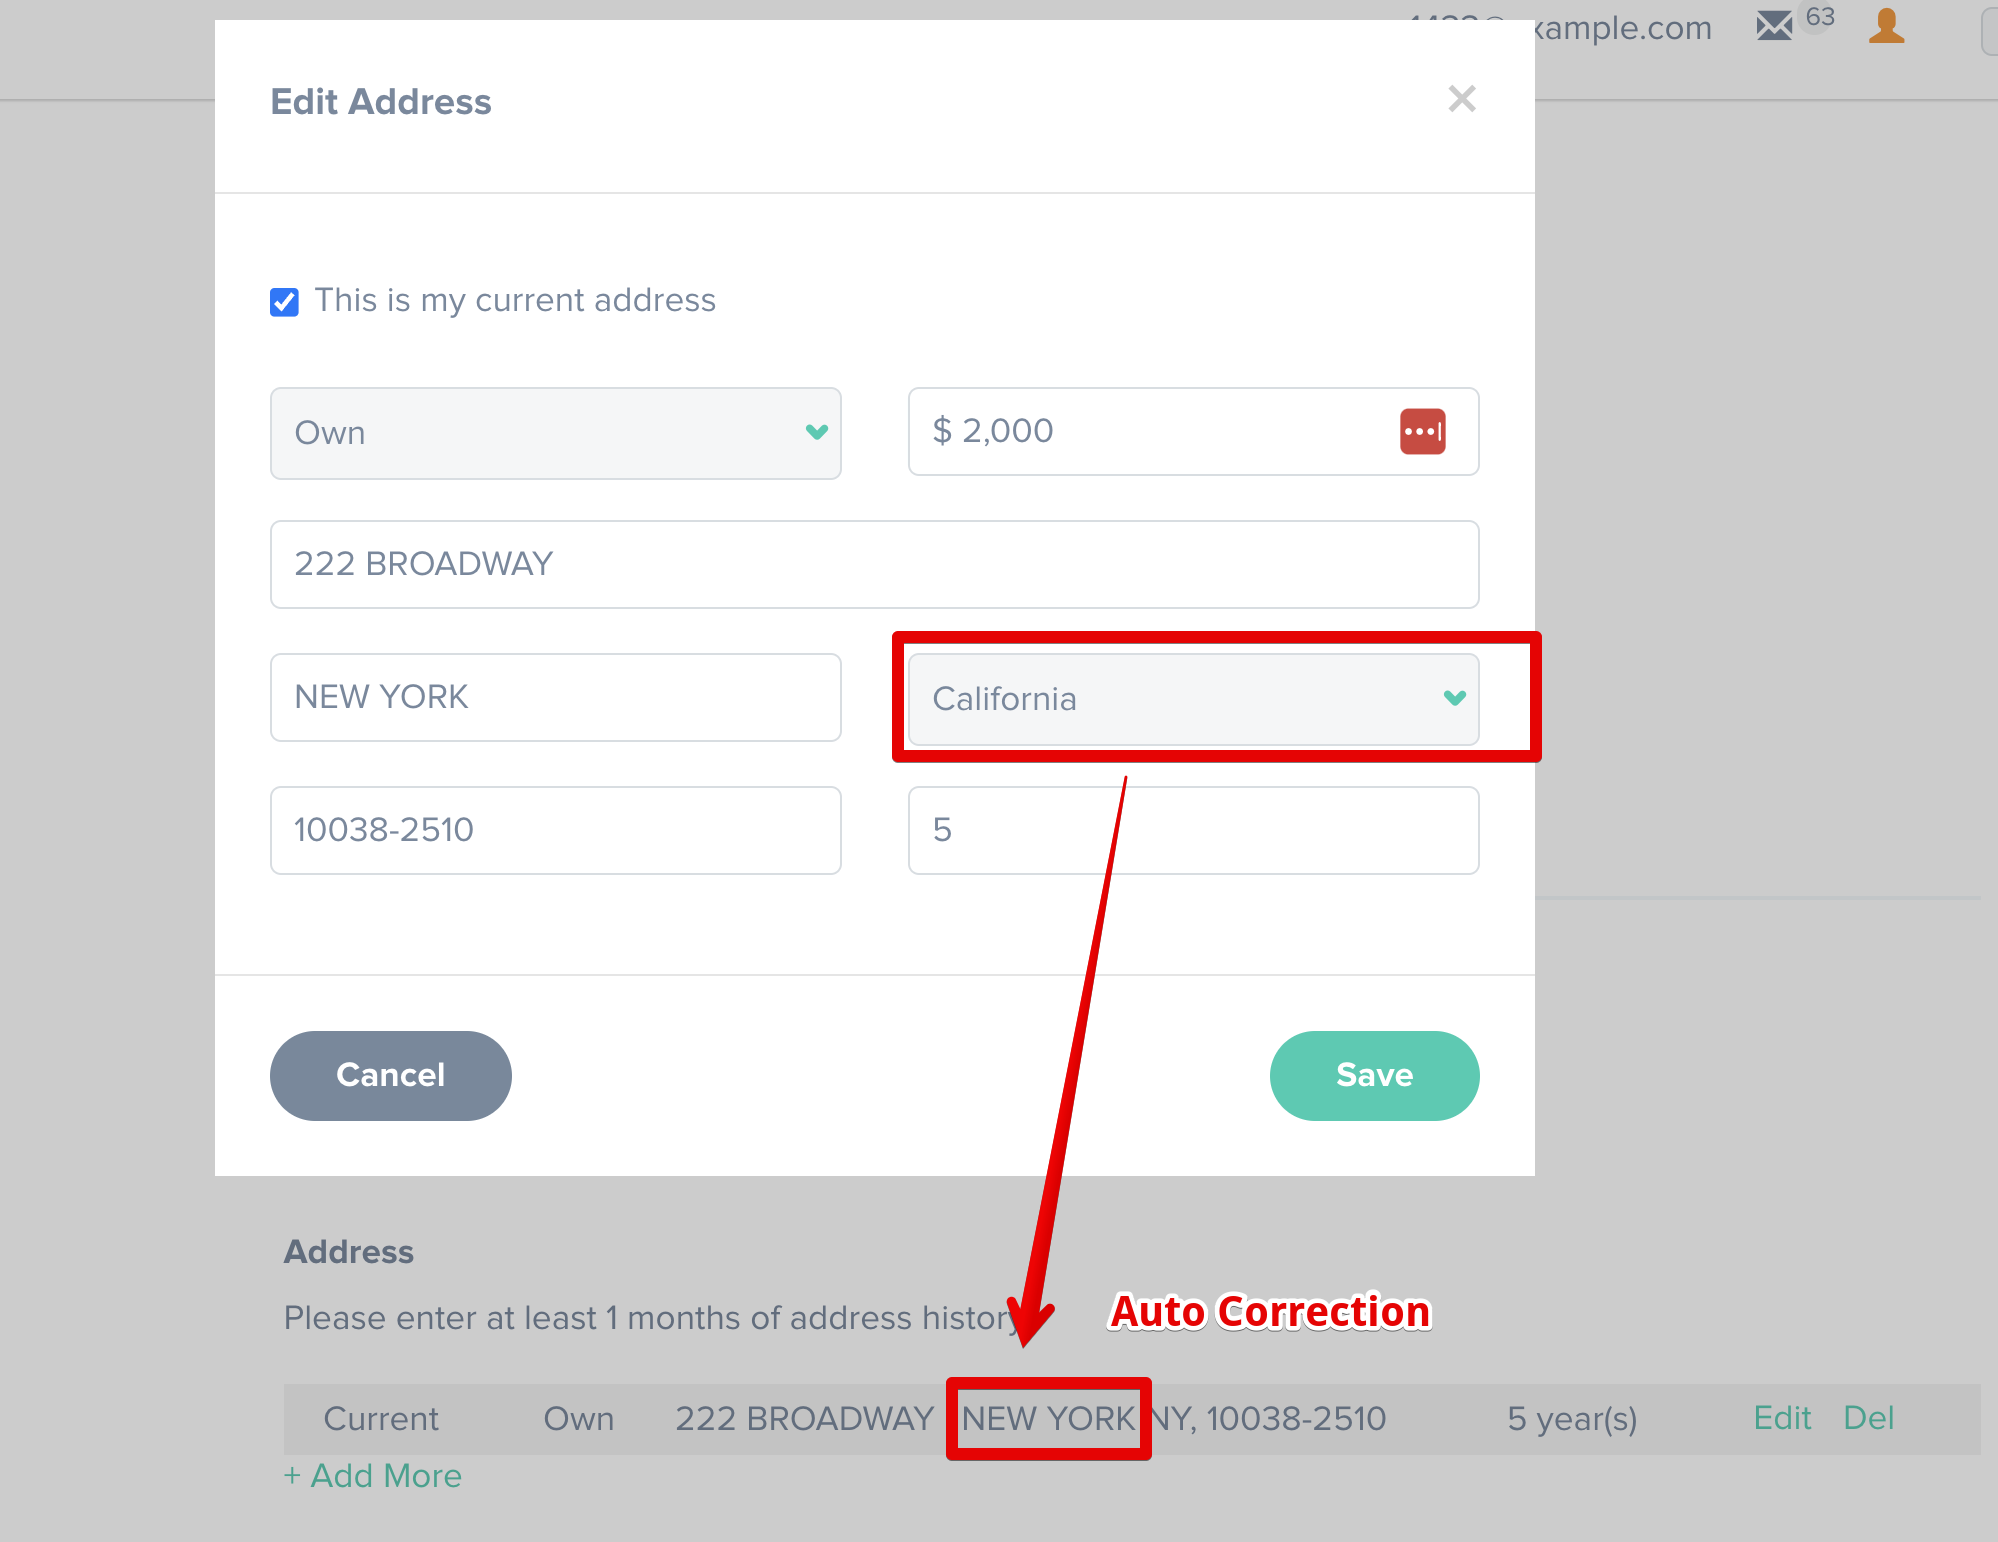This screenshot has width=1998, height=1542.
Task: Open the Own residence type dropdown
Action: [555, 433]
